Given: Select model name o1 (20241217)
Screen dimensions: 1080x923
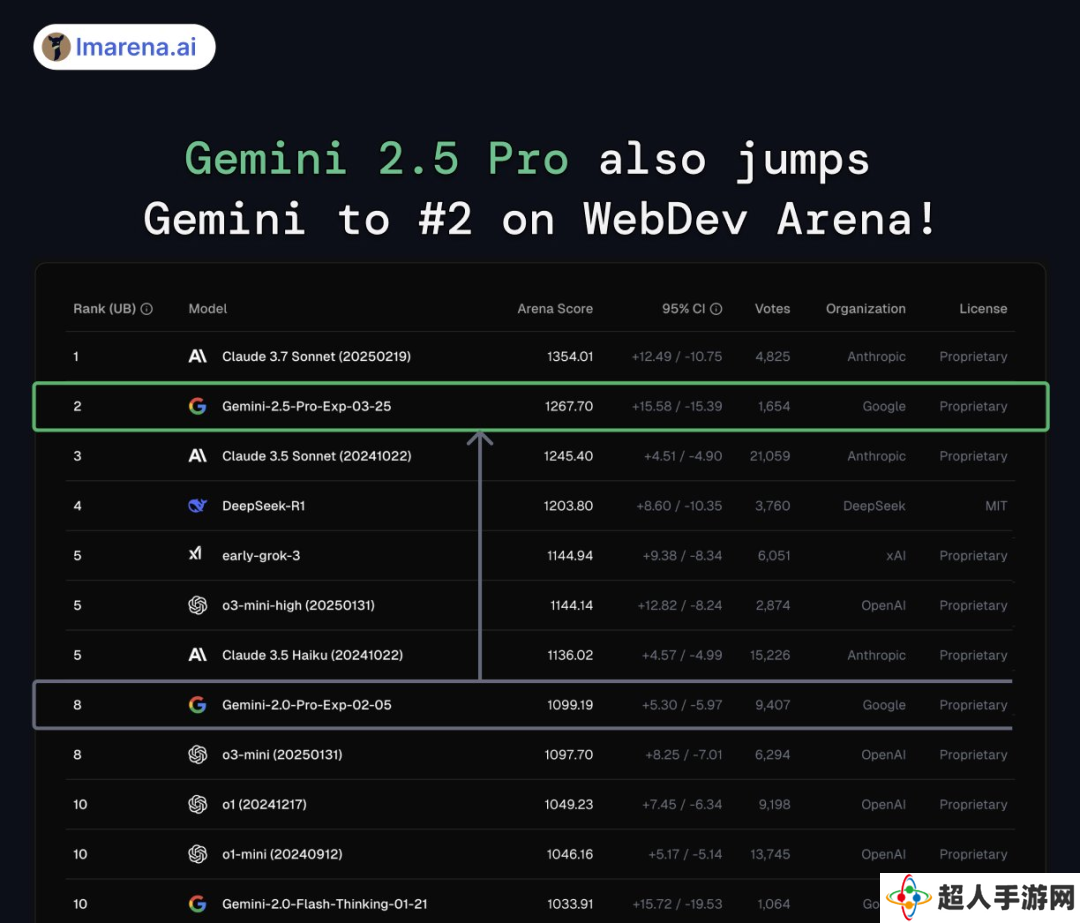Looking at the screenshot, I should tap(264, 804).
